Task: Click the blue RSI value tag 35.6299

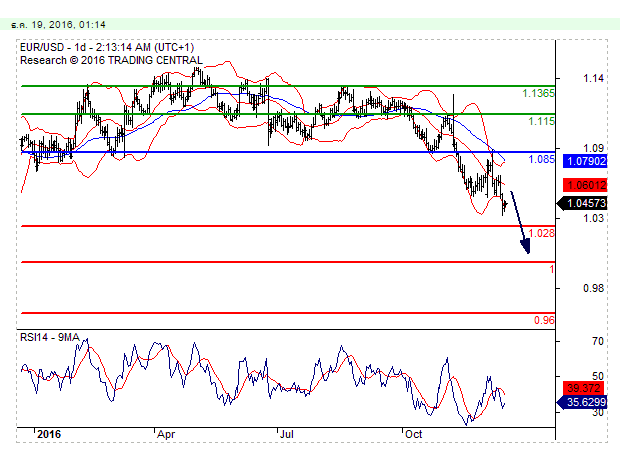Action: [582, 402]
